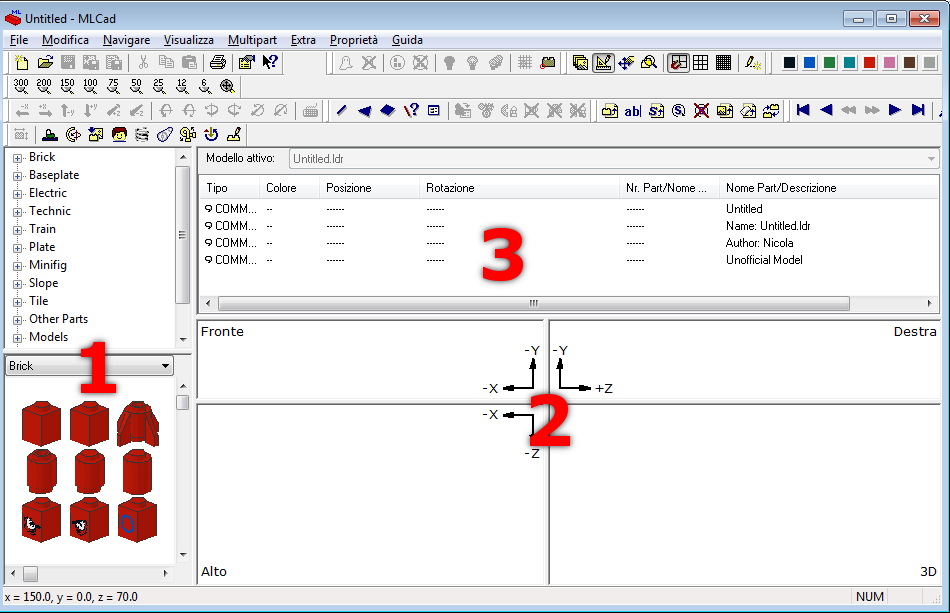Viewport: 950px width, 613px height.
Task: Enable the medium grid mode
Action: [701, 62]
